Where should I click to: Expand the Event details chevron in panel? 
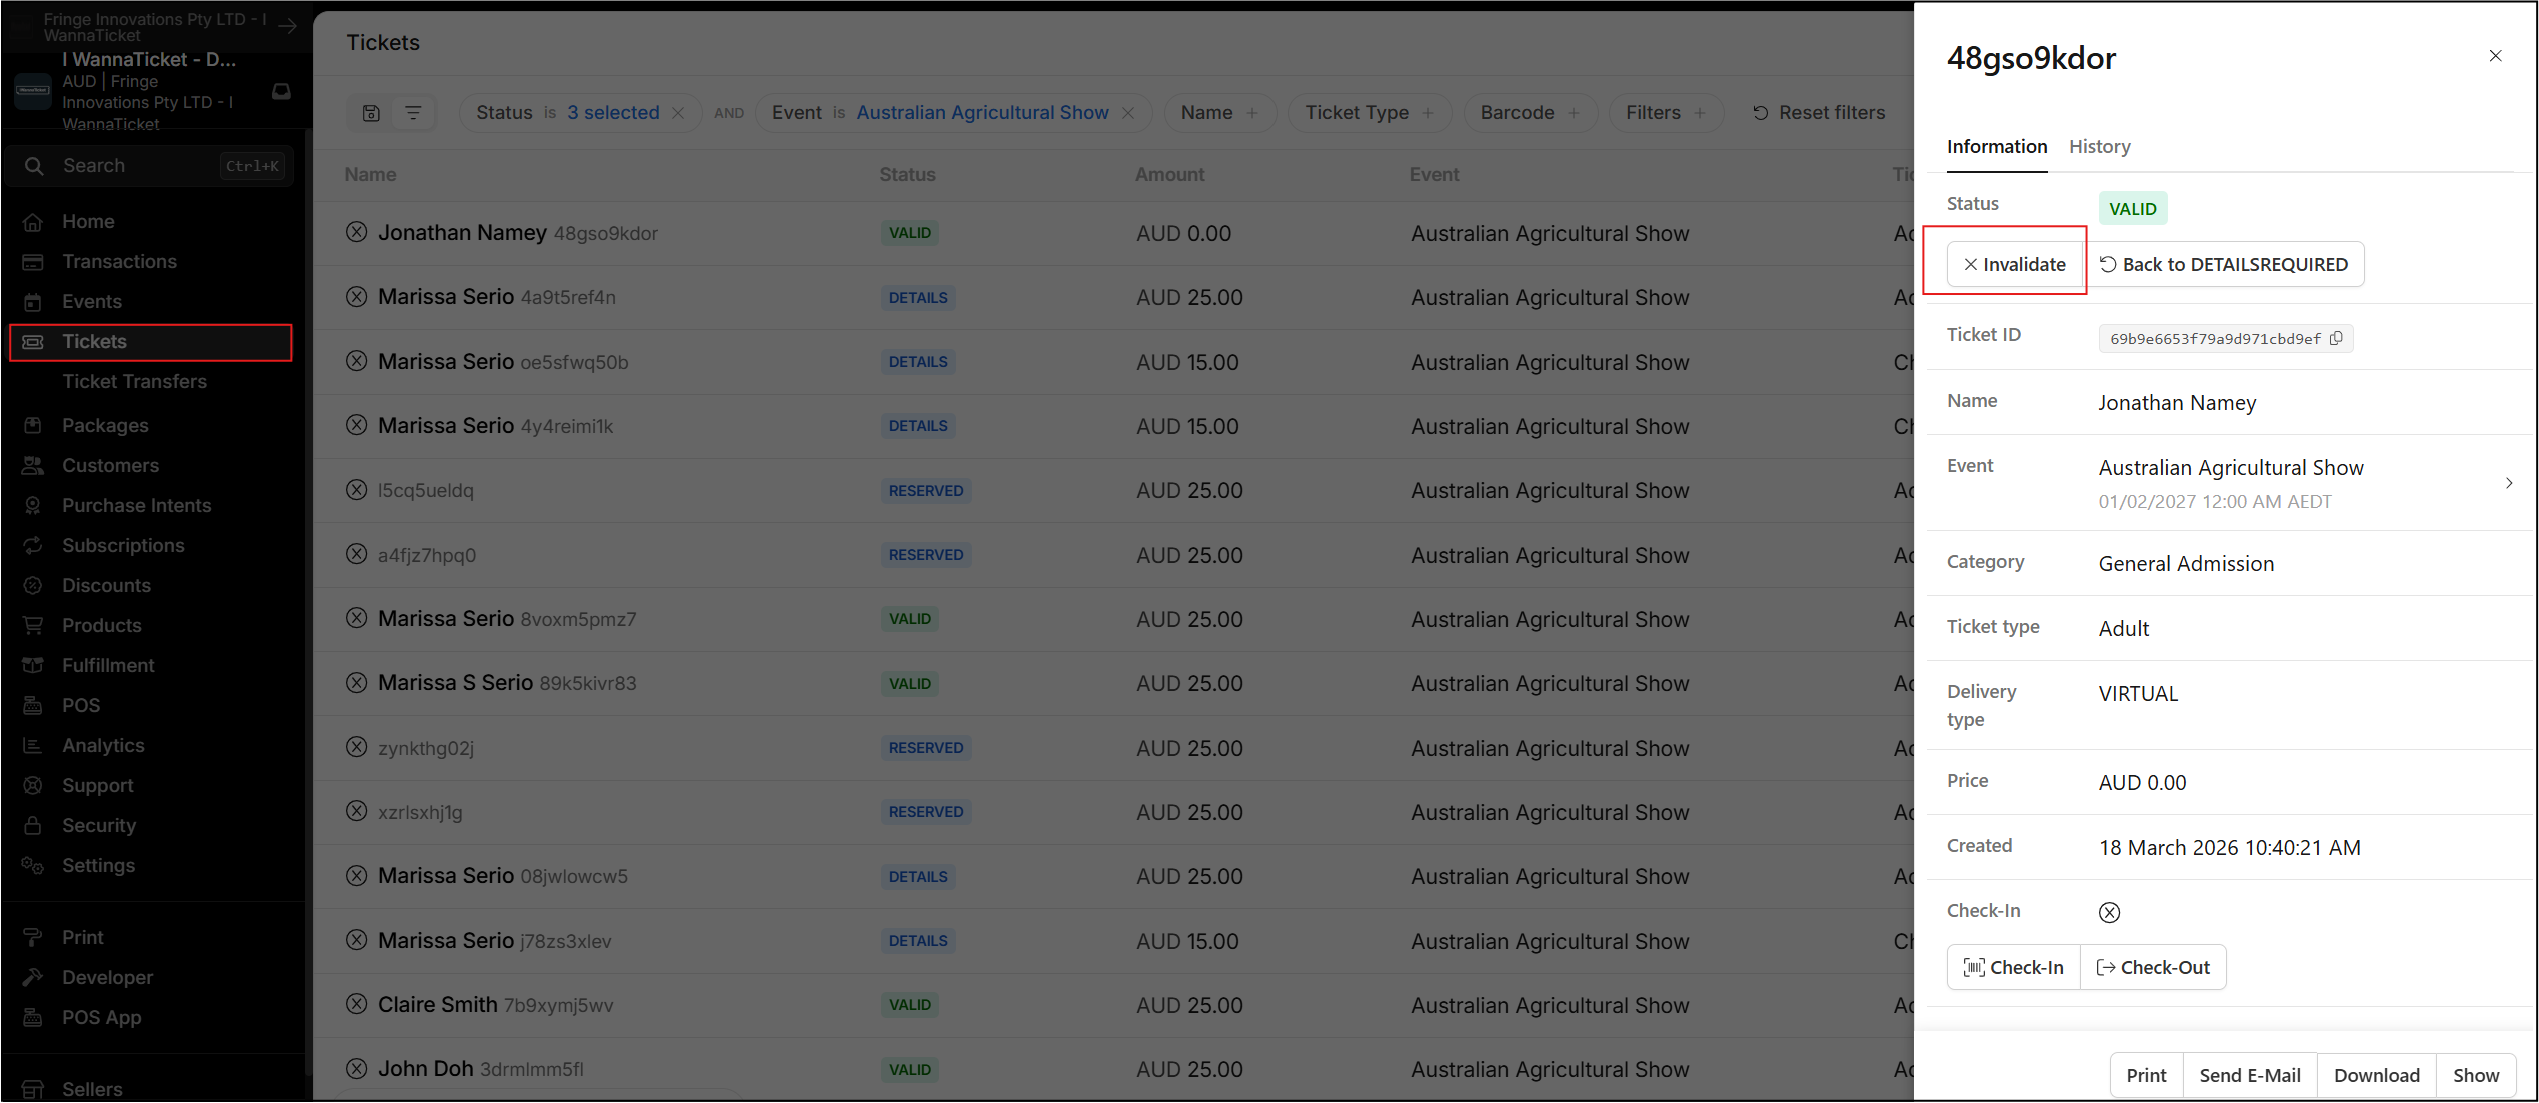click(x=2509, y=483)
